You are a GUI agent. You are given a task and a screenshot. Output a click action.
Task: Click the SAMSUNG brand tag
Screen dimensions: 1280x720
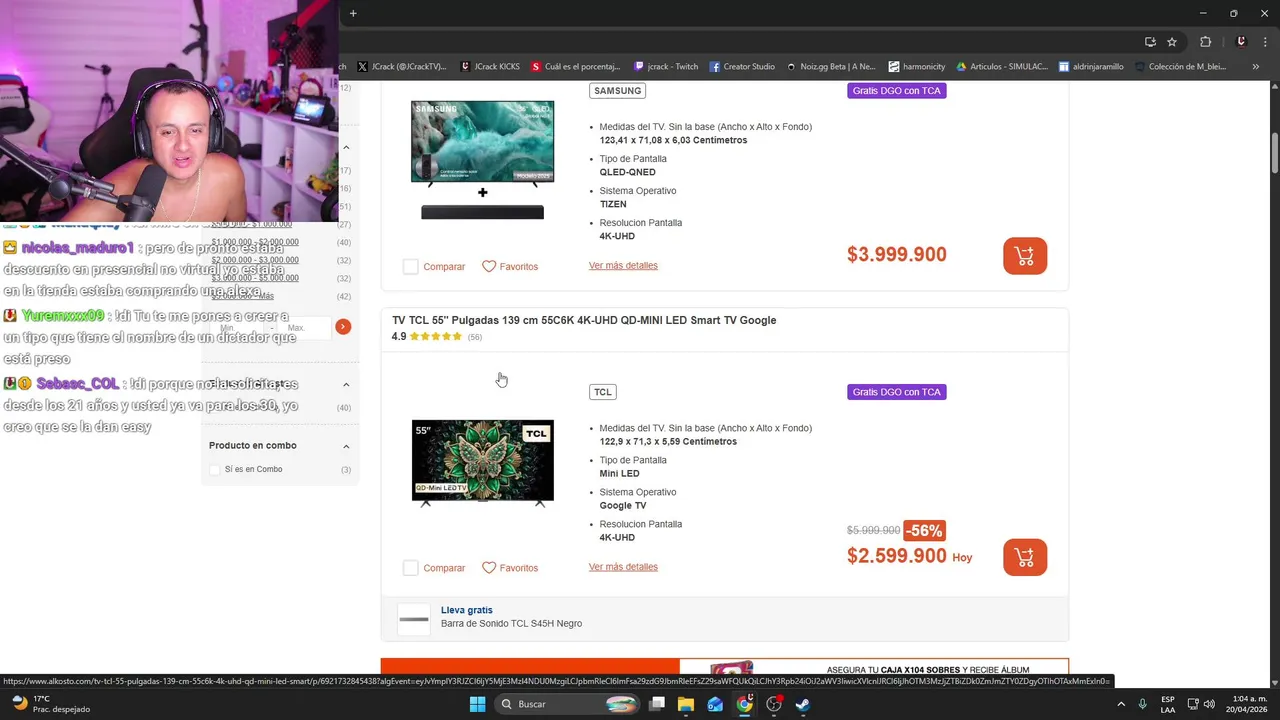point(617,90)
